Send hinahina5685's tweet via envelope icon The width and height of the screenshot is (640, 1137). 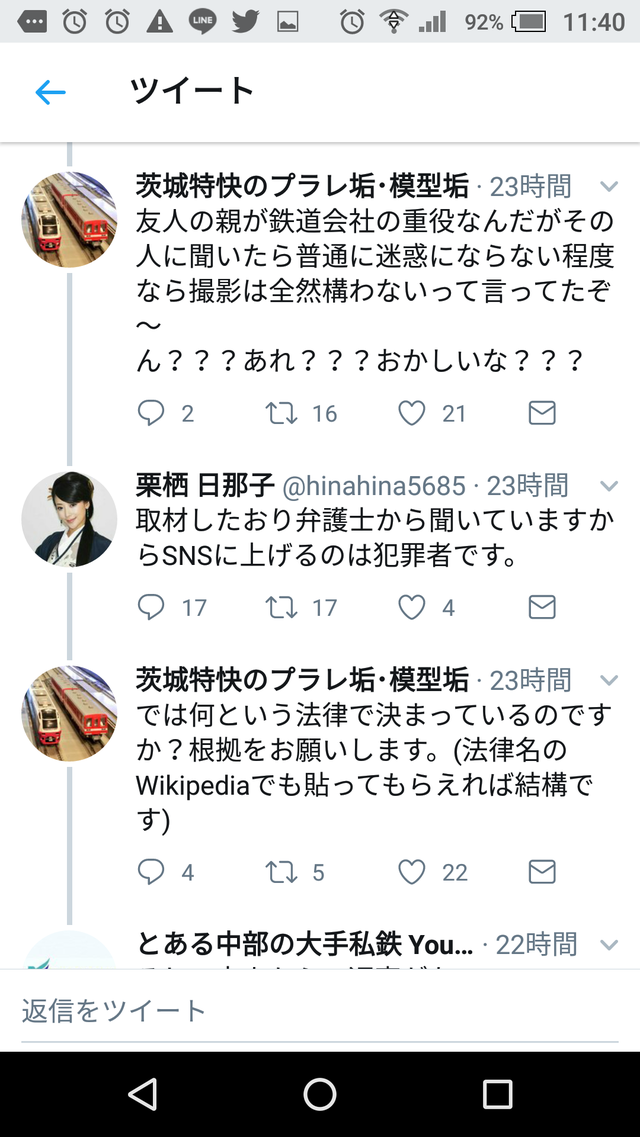coord(542,607)
